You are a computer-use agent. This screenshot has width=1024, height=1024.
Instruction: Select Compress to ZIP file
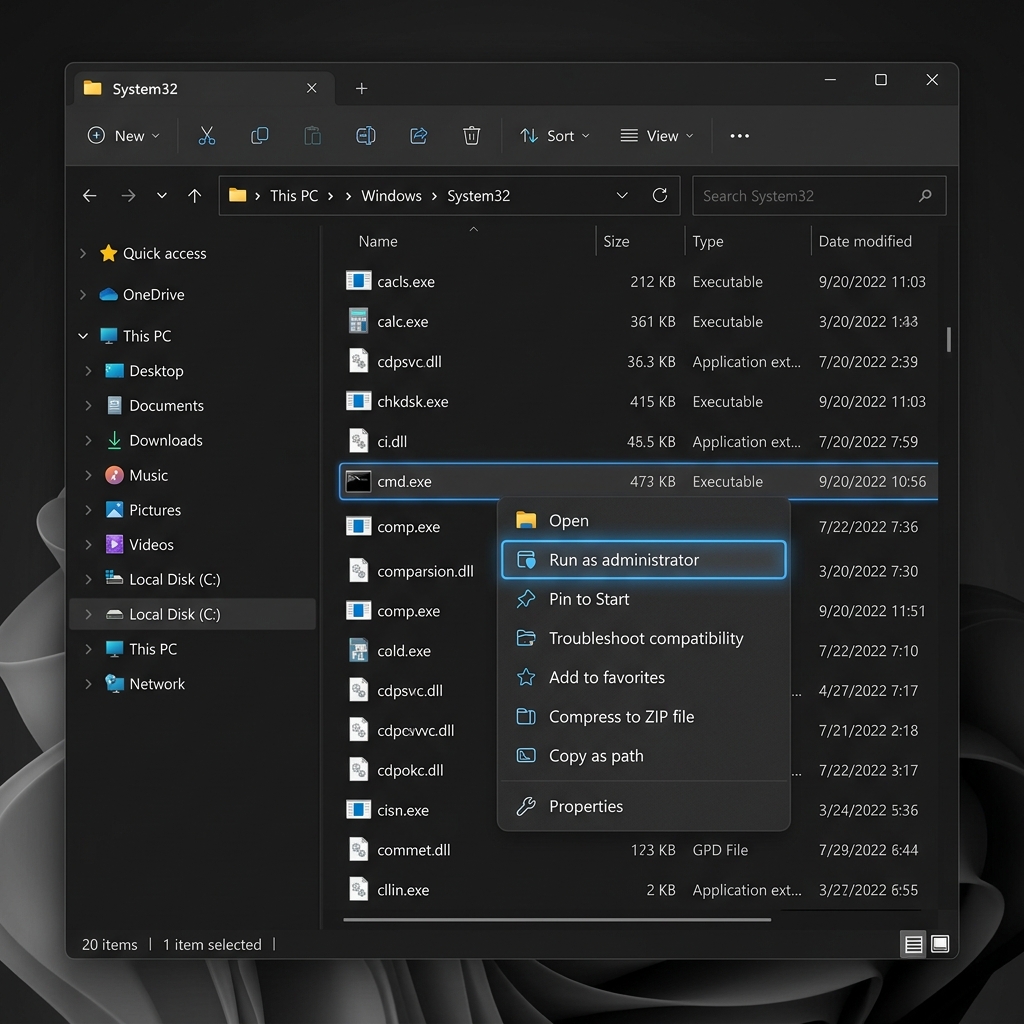[x=643, y=716]
